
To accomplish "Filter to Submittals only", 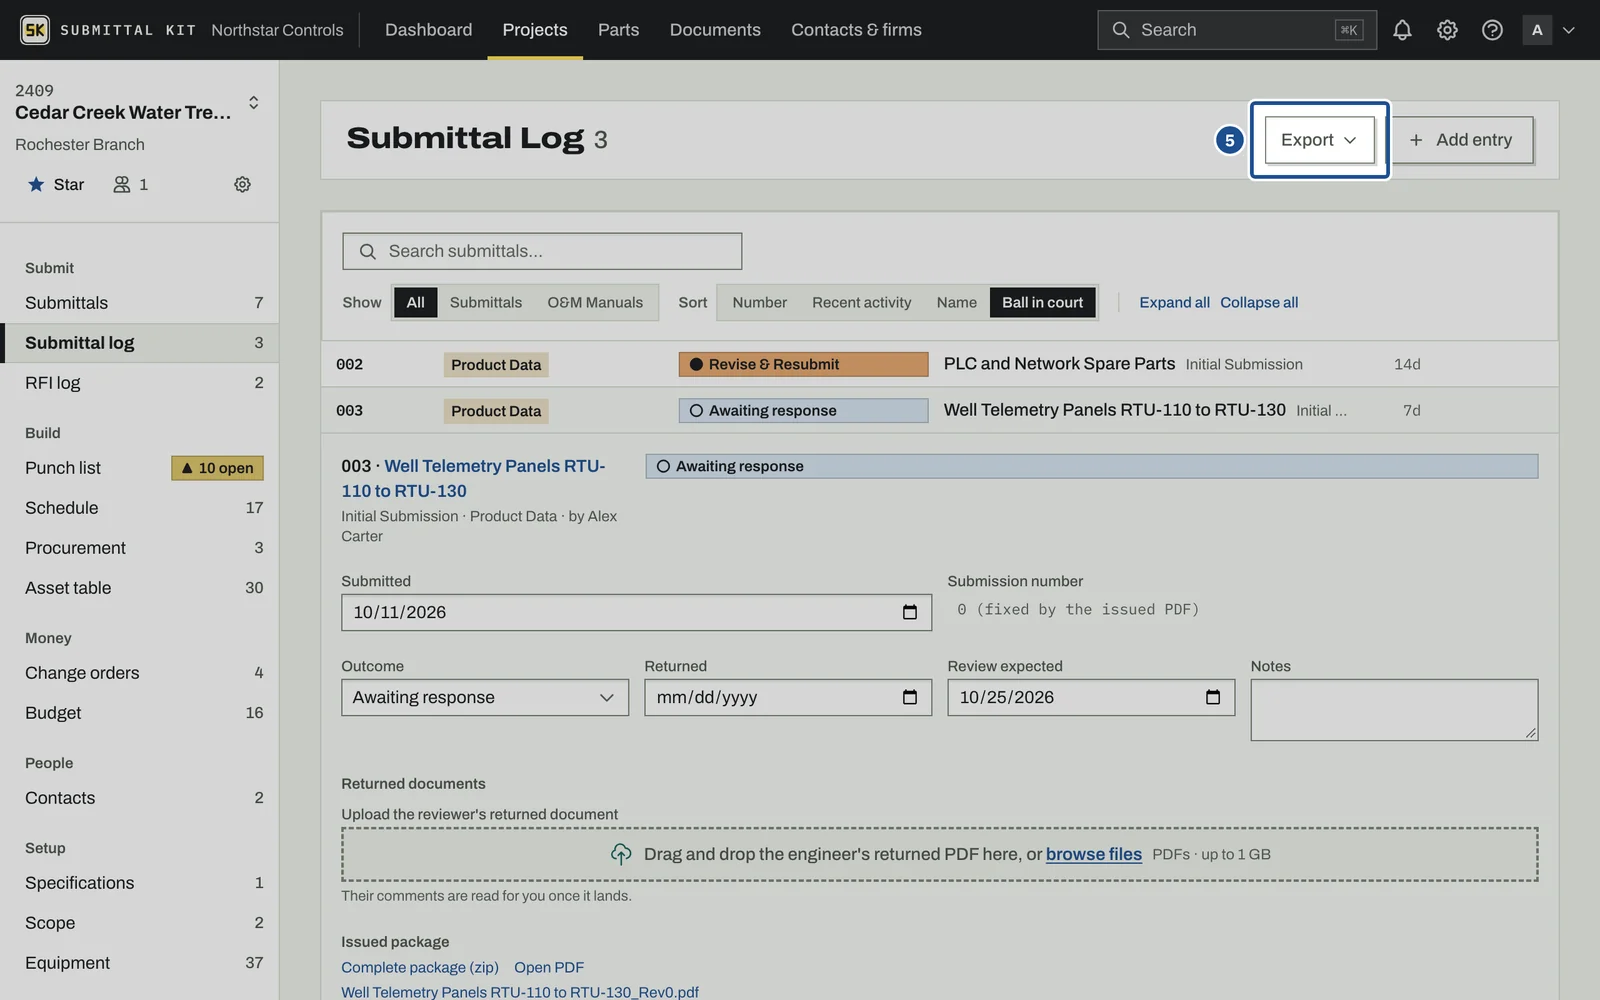I will tap(486, 302).
